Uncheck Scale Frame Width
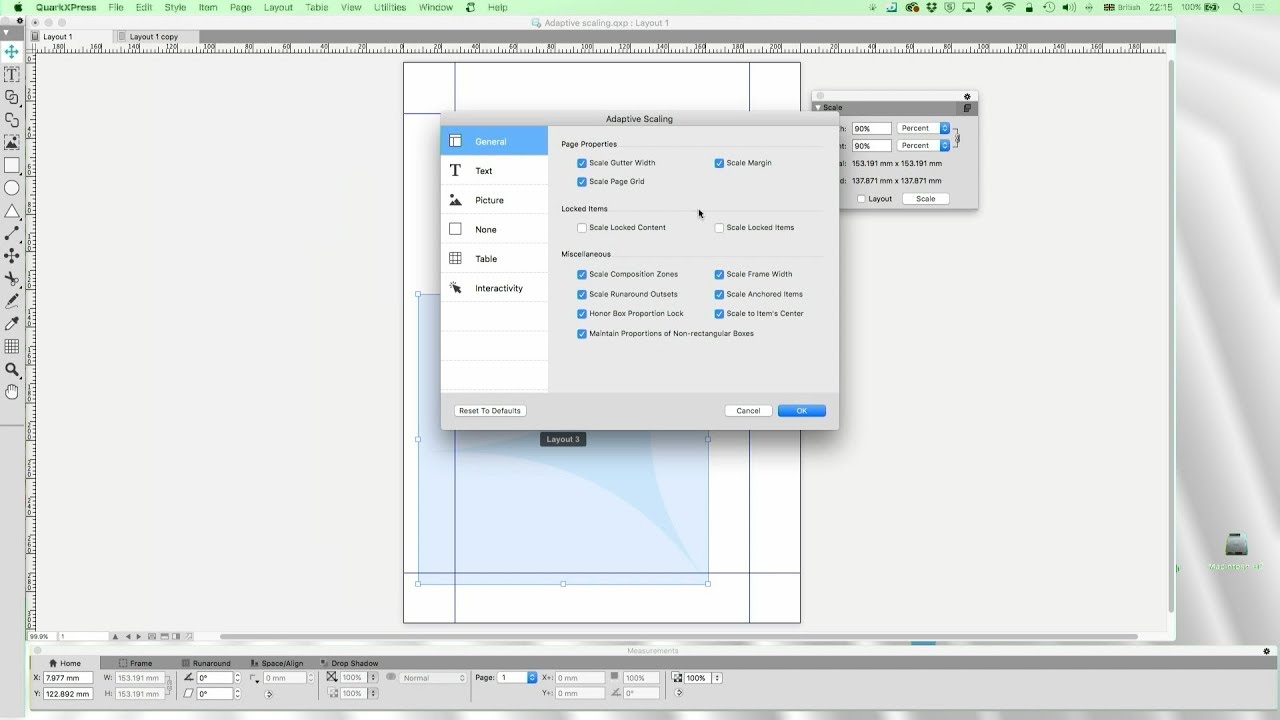The width and height of the screenshot is (1280, 720). point(719,274)
